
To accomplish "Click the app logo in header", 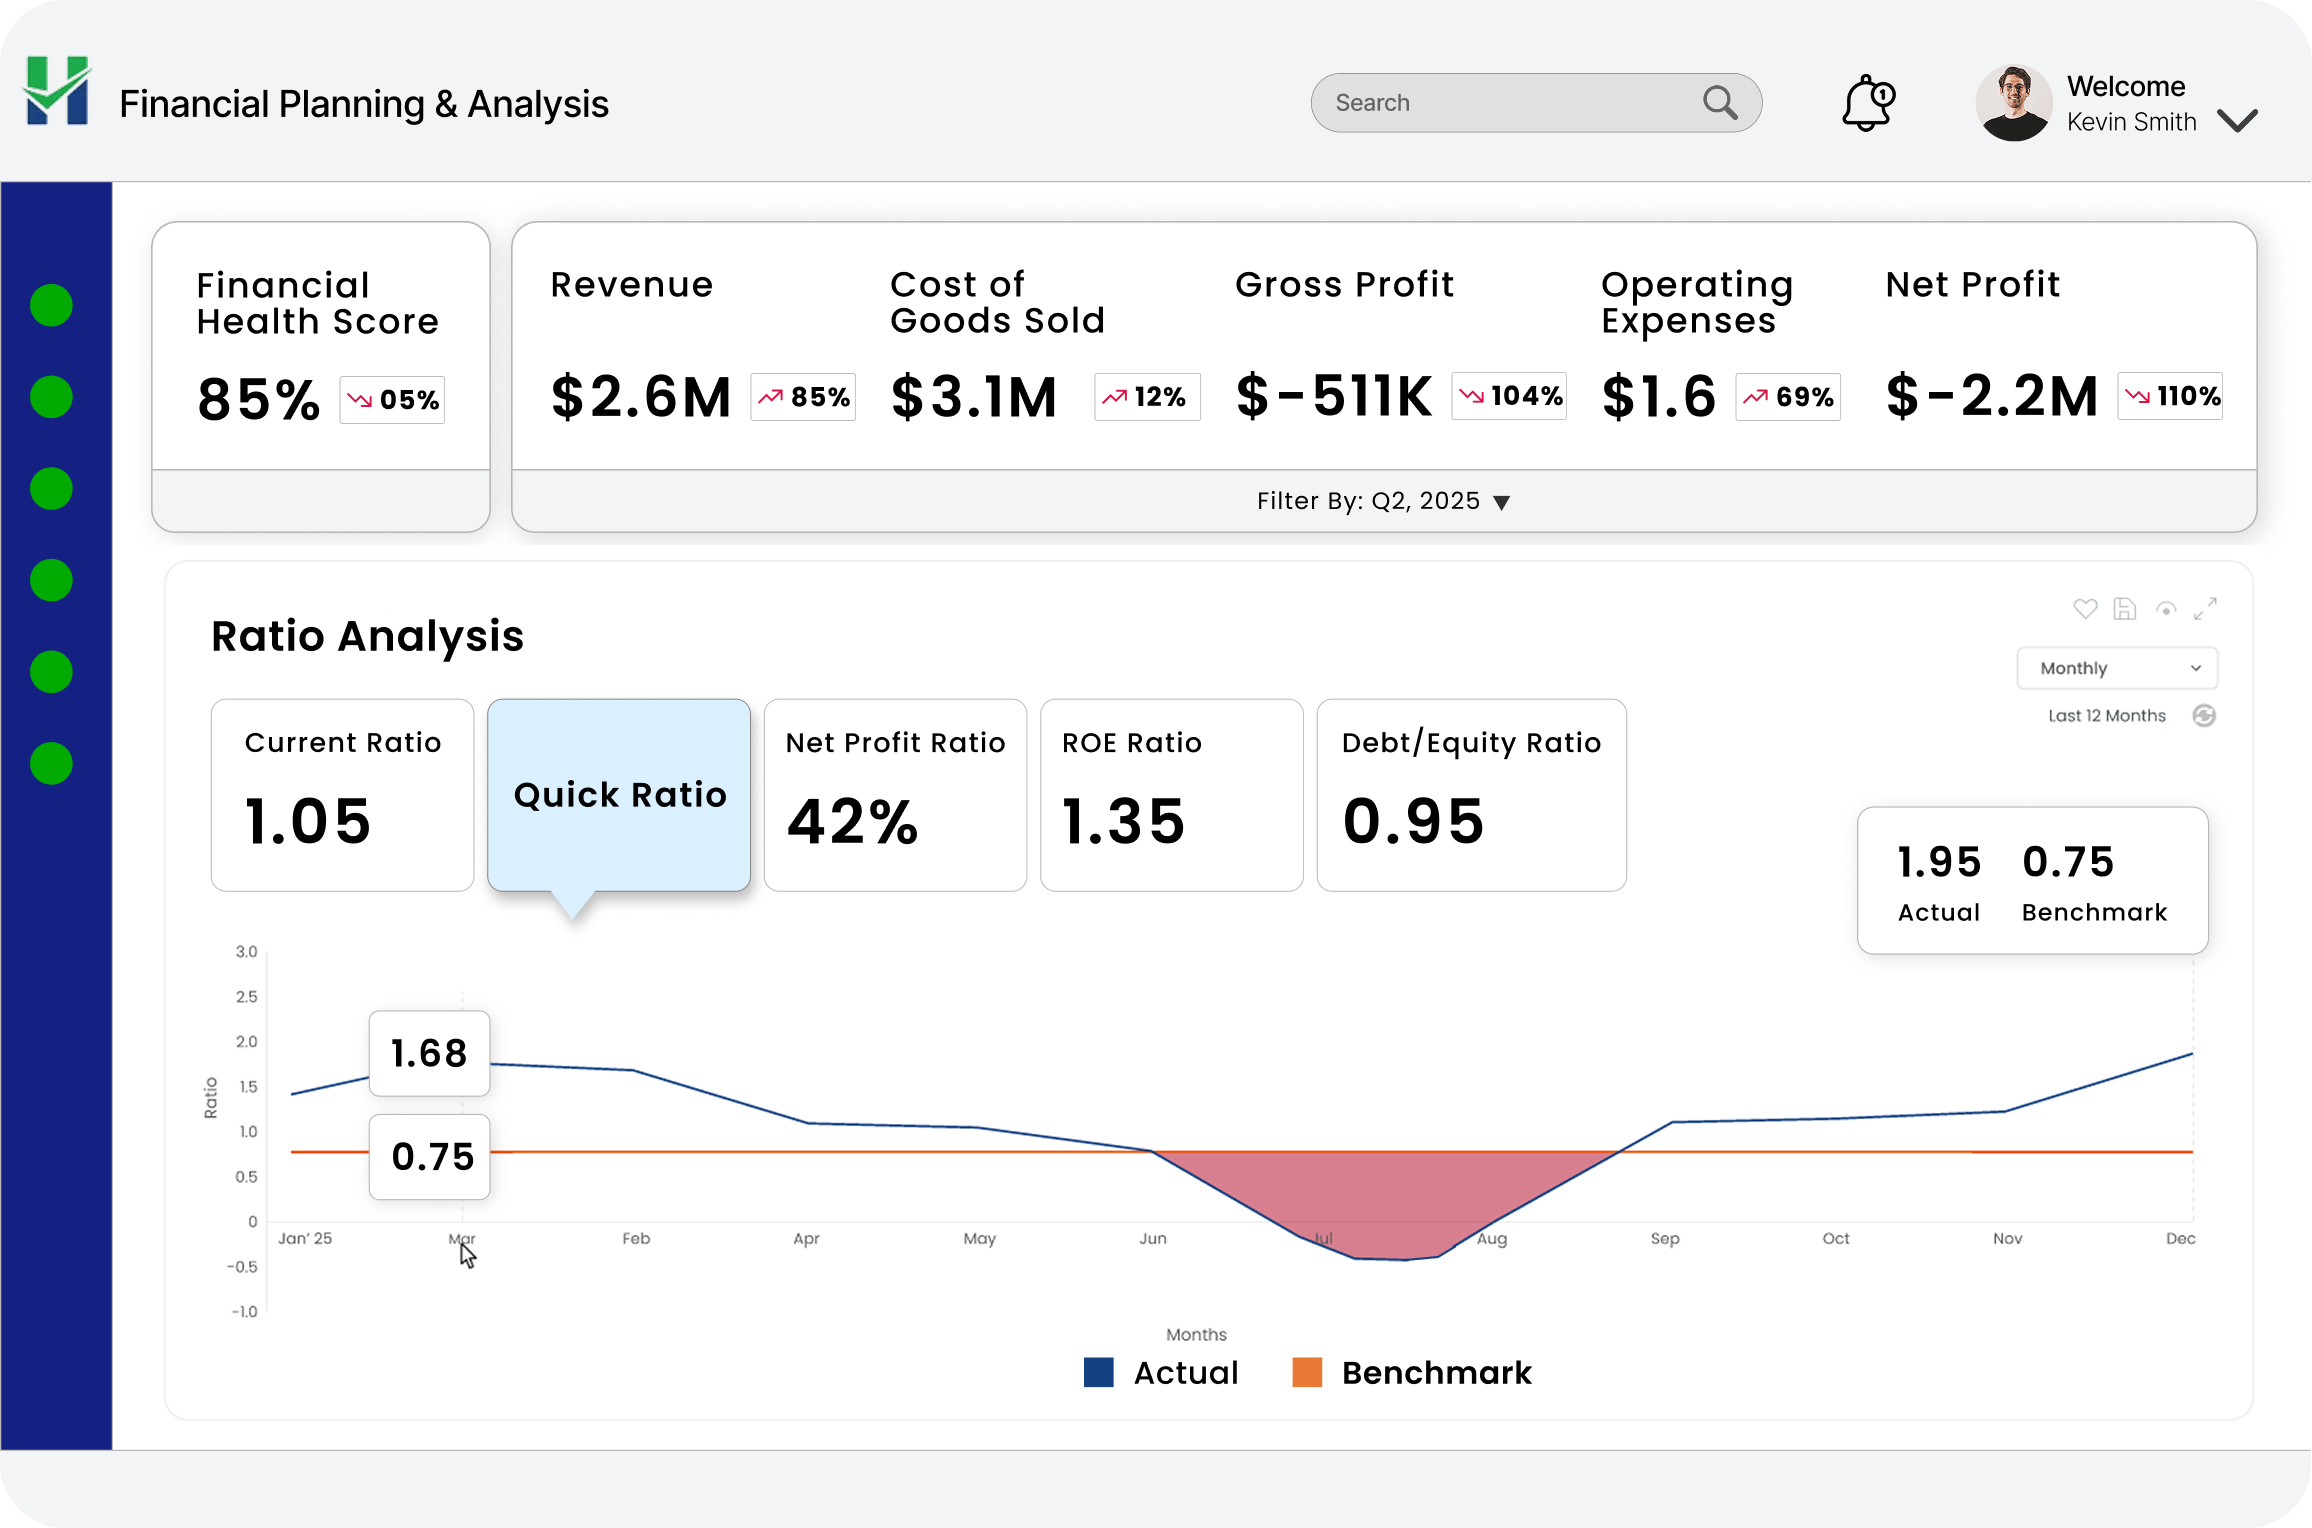I will coord(58,92).
